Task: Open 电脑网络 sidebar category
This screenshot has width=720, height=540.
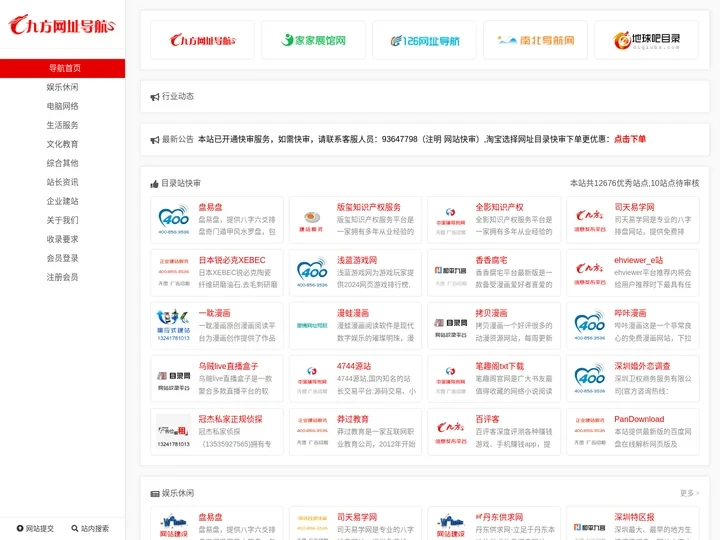Action: (62, 106)
